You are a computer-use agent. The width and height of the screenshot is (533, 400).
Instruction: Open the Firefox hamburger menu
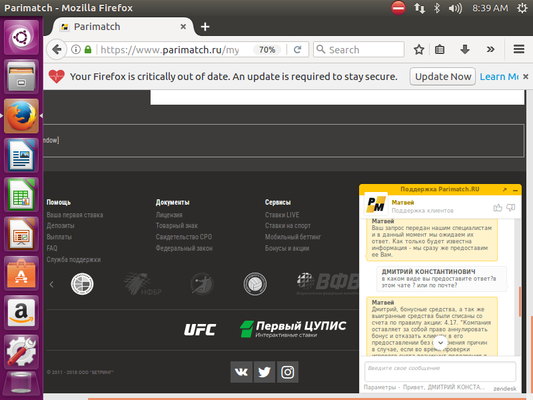[x=519, y=50]
